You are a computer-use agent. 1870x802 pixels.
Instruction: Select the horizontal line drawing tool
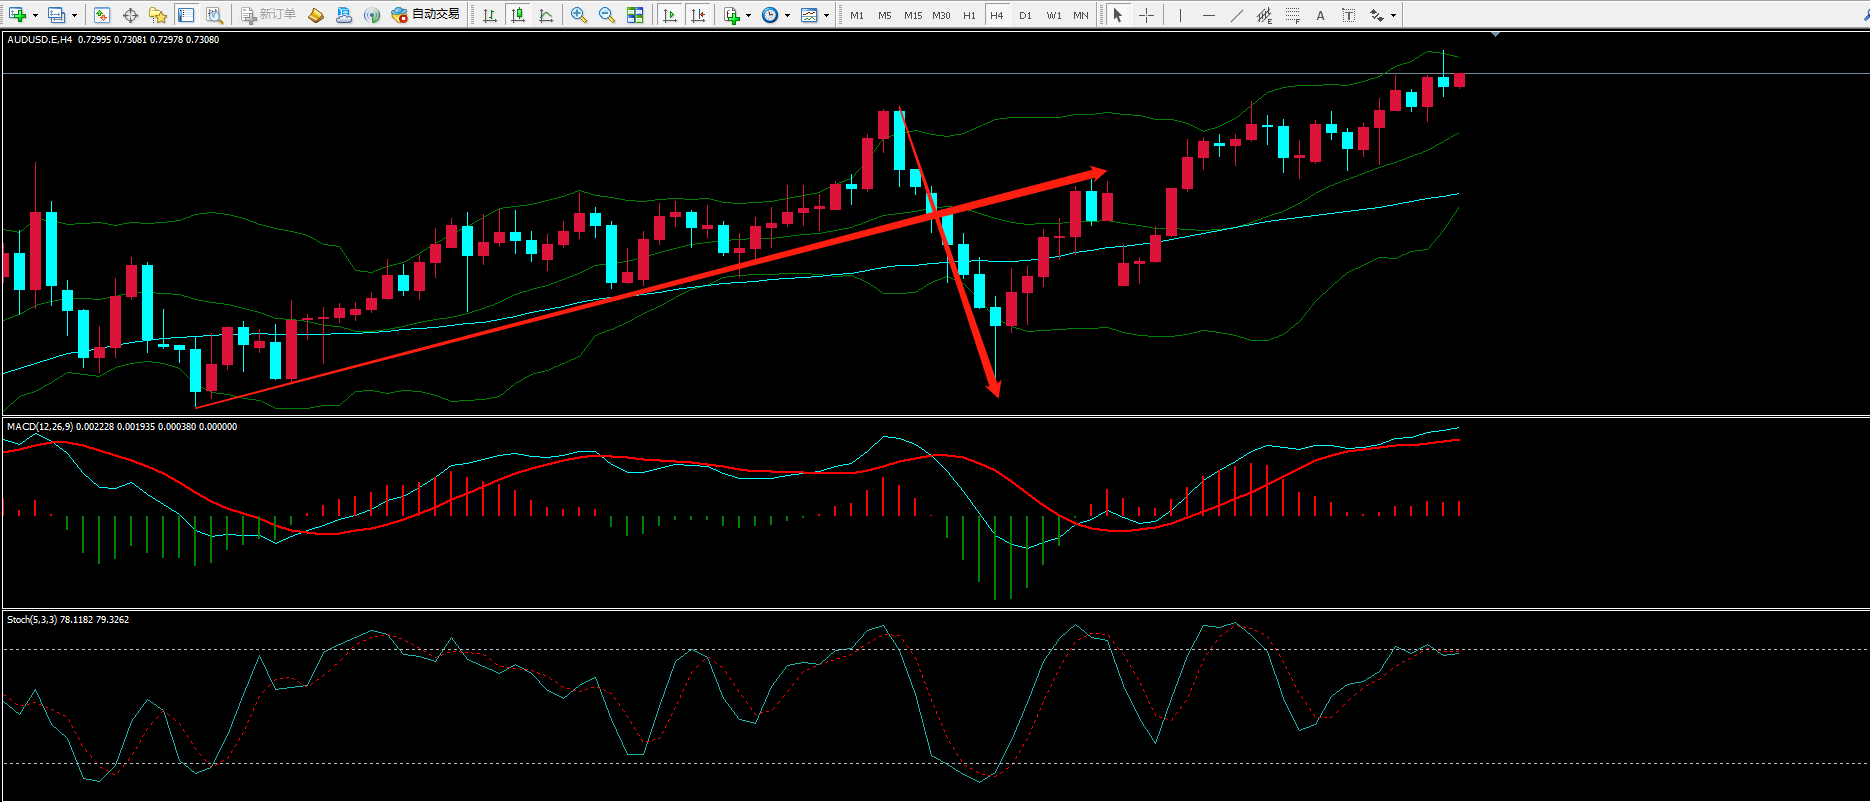point(1209,15)
